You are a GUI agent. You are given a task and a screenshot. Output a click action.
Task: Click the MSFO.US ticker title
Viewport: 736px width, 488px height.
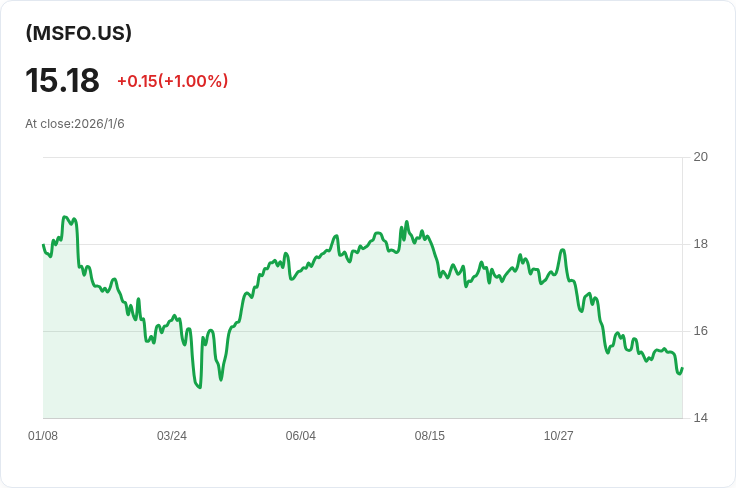(79, 33)
